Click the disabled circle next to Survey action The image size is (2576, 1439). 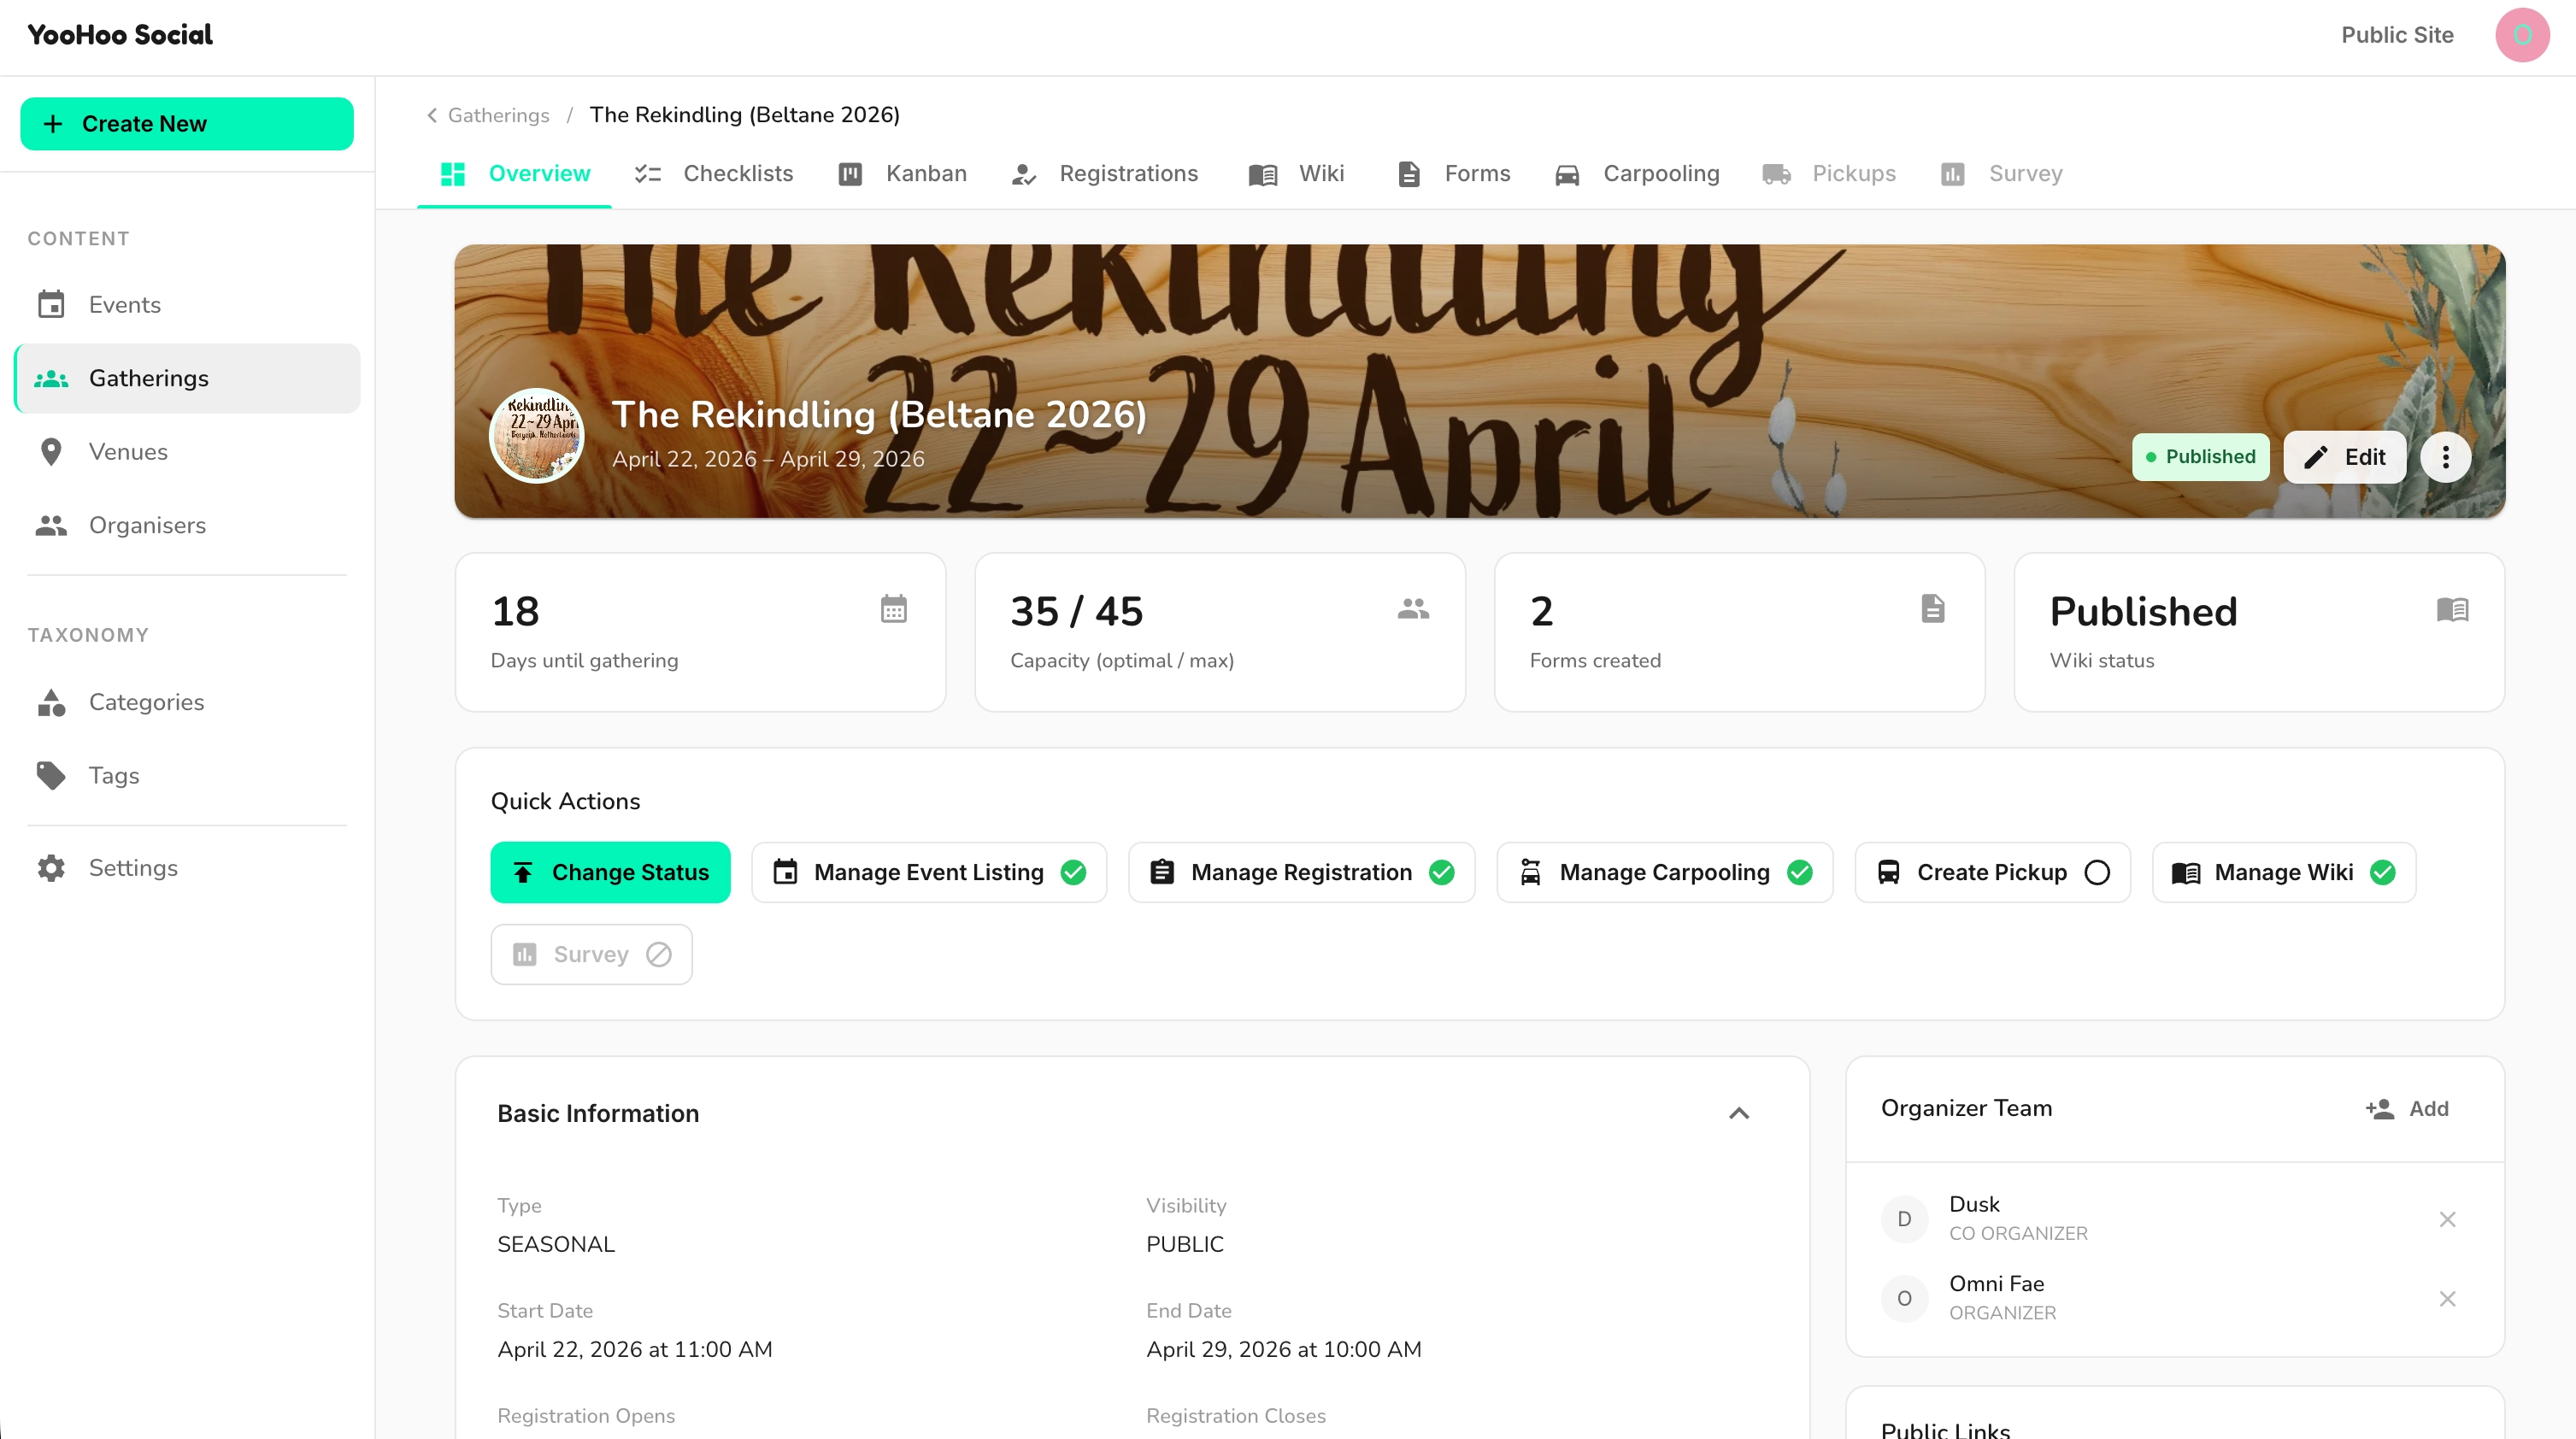659,954
